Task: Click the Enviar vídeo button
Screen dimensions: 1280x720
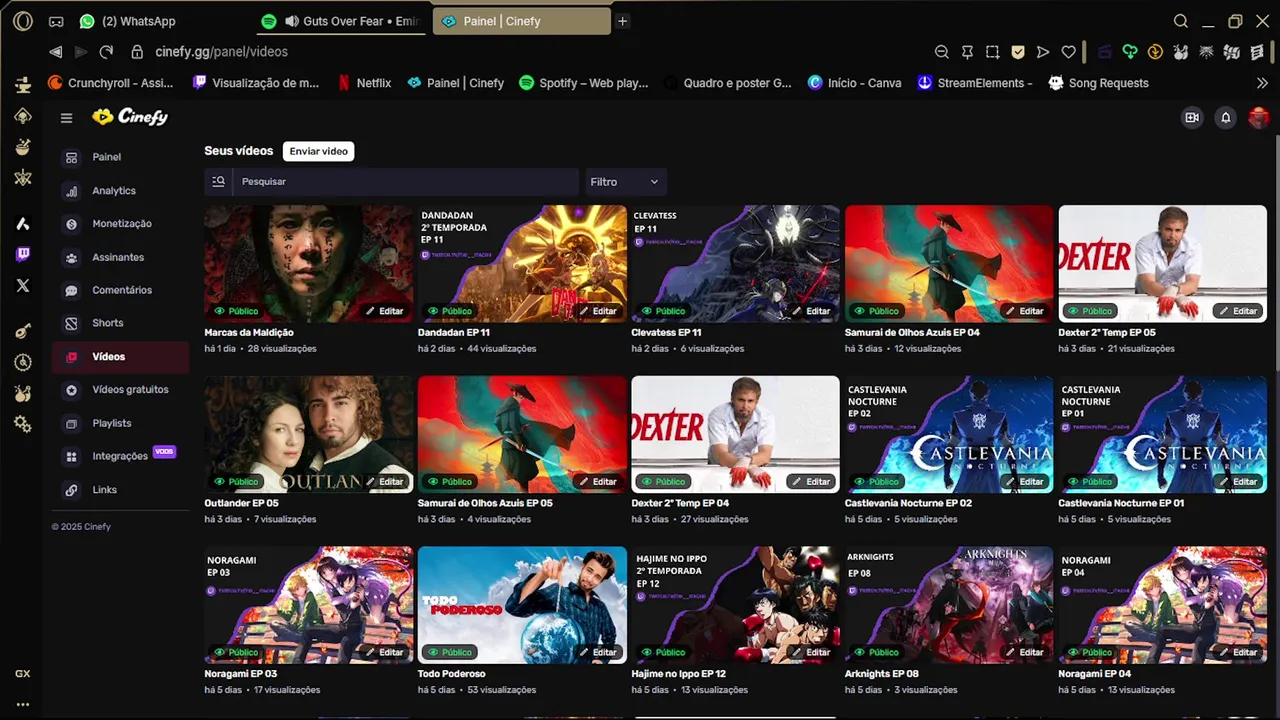Action: point(319,151)
